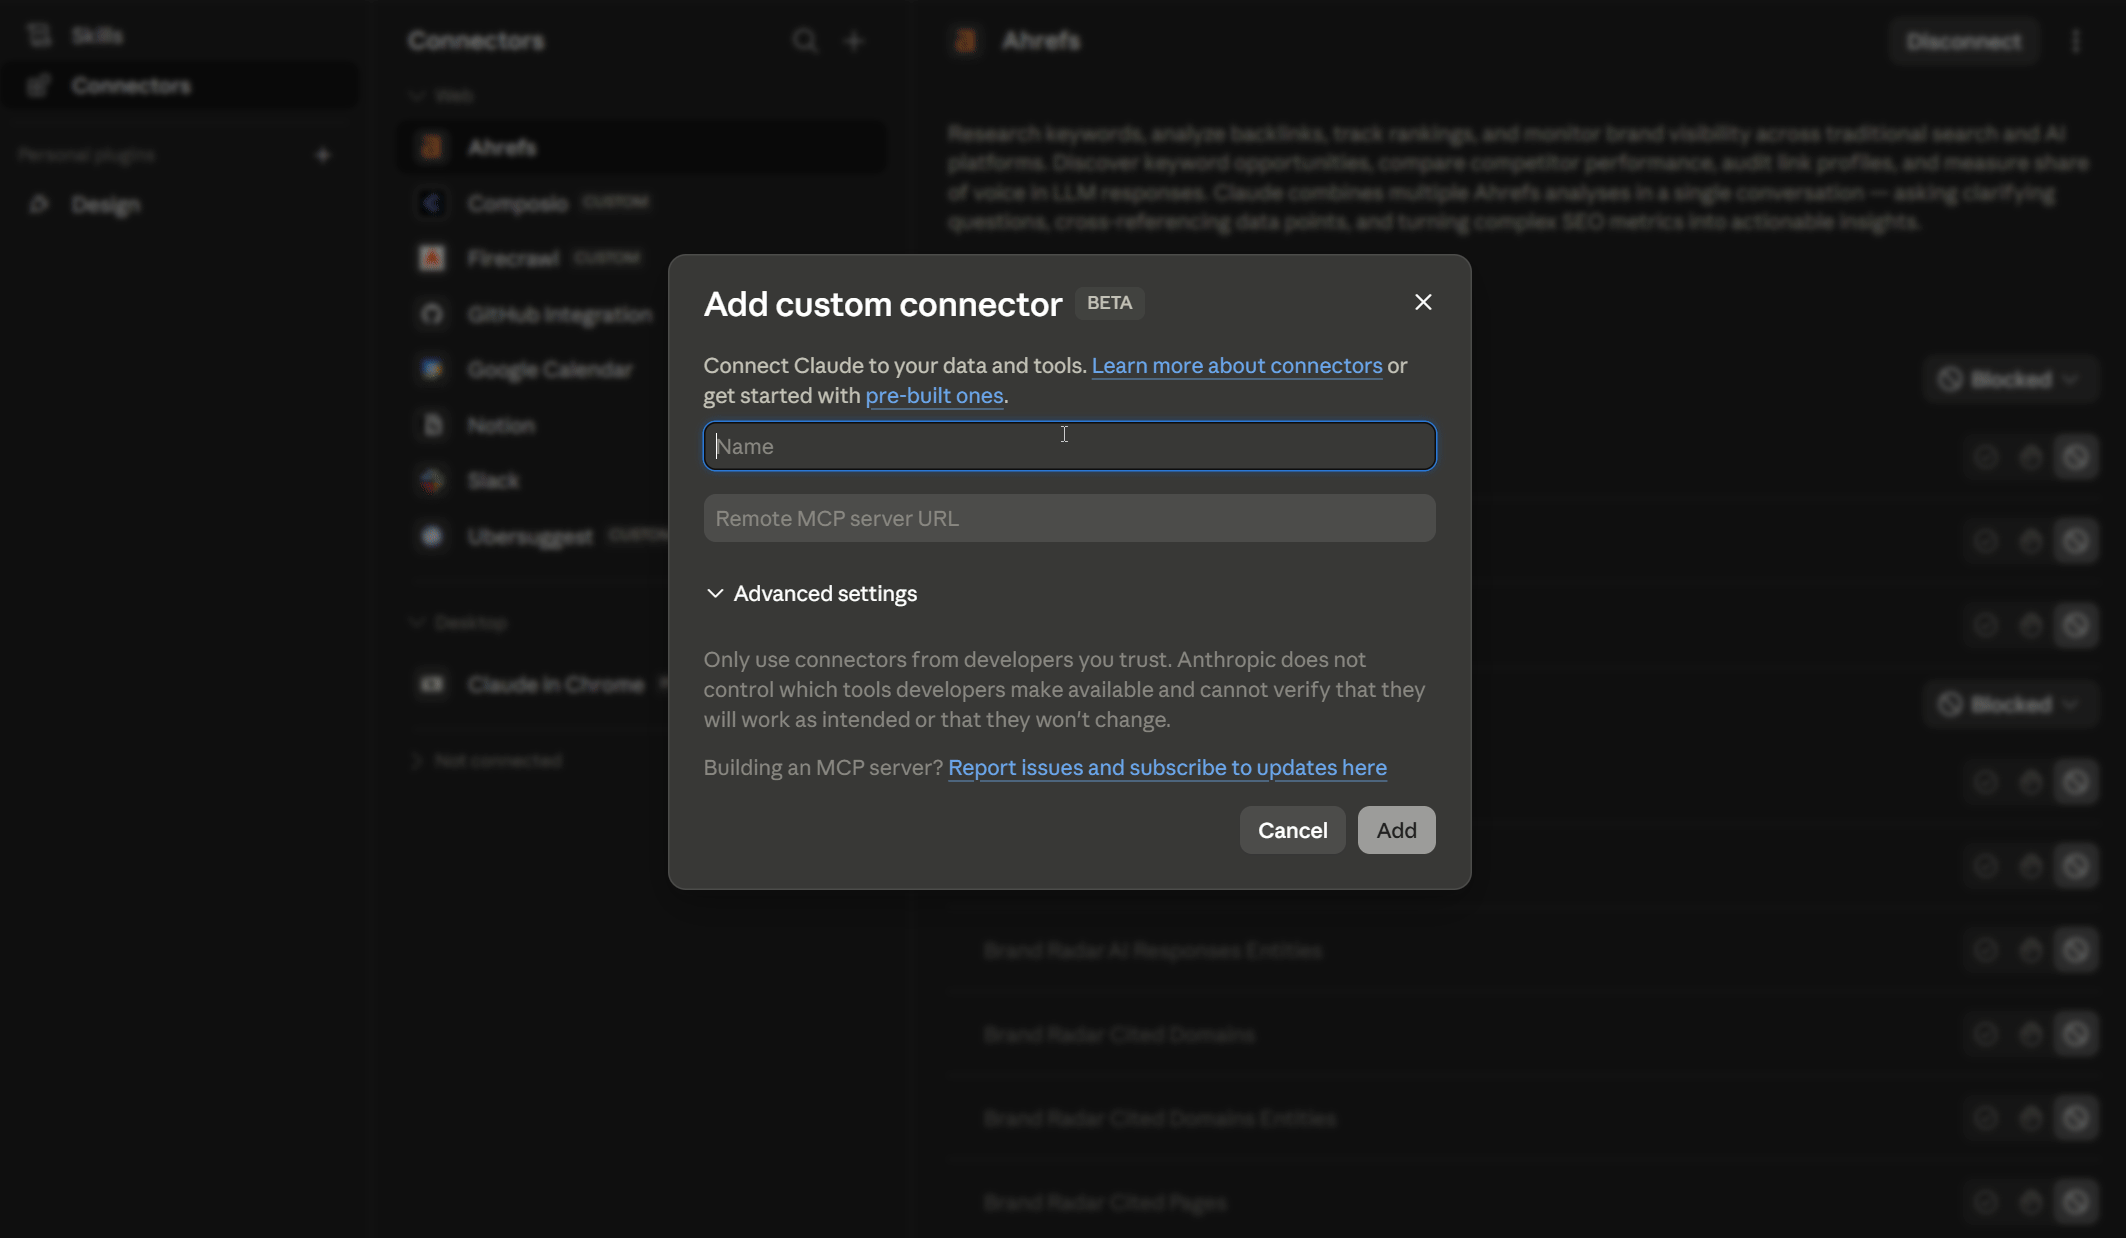Expand the Not connected group
Screen dimensions: 2126x1238
pyautogui.click(x=487, y=761)
